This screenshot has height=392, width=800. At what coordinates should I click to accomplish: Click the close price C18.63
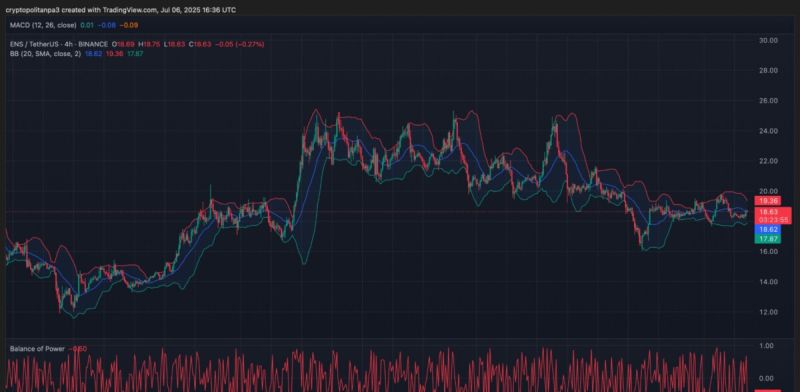pyautogui.click(x=199, y=44)
